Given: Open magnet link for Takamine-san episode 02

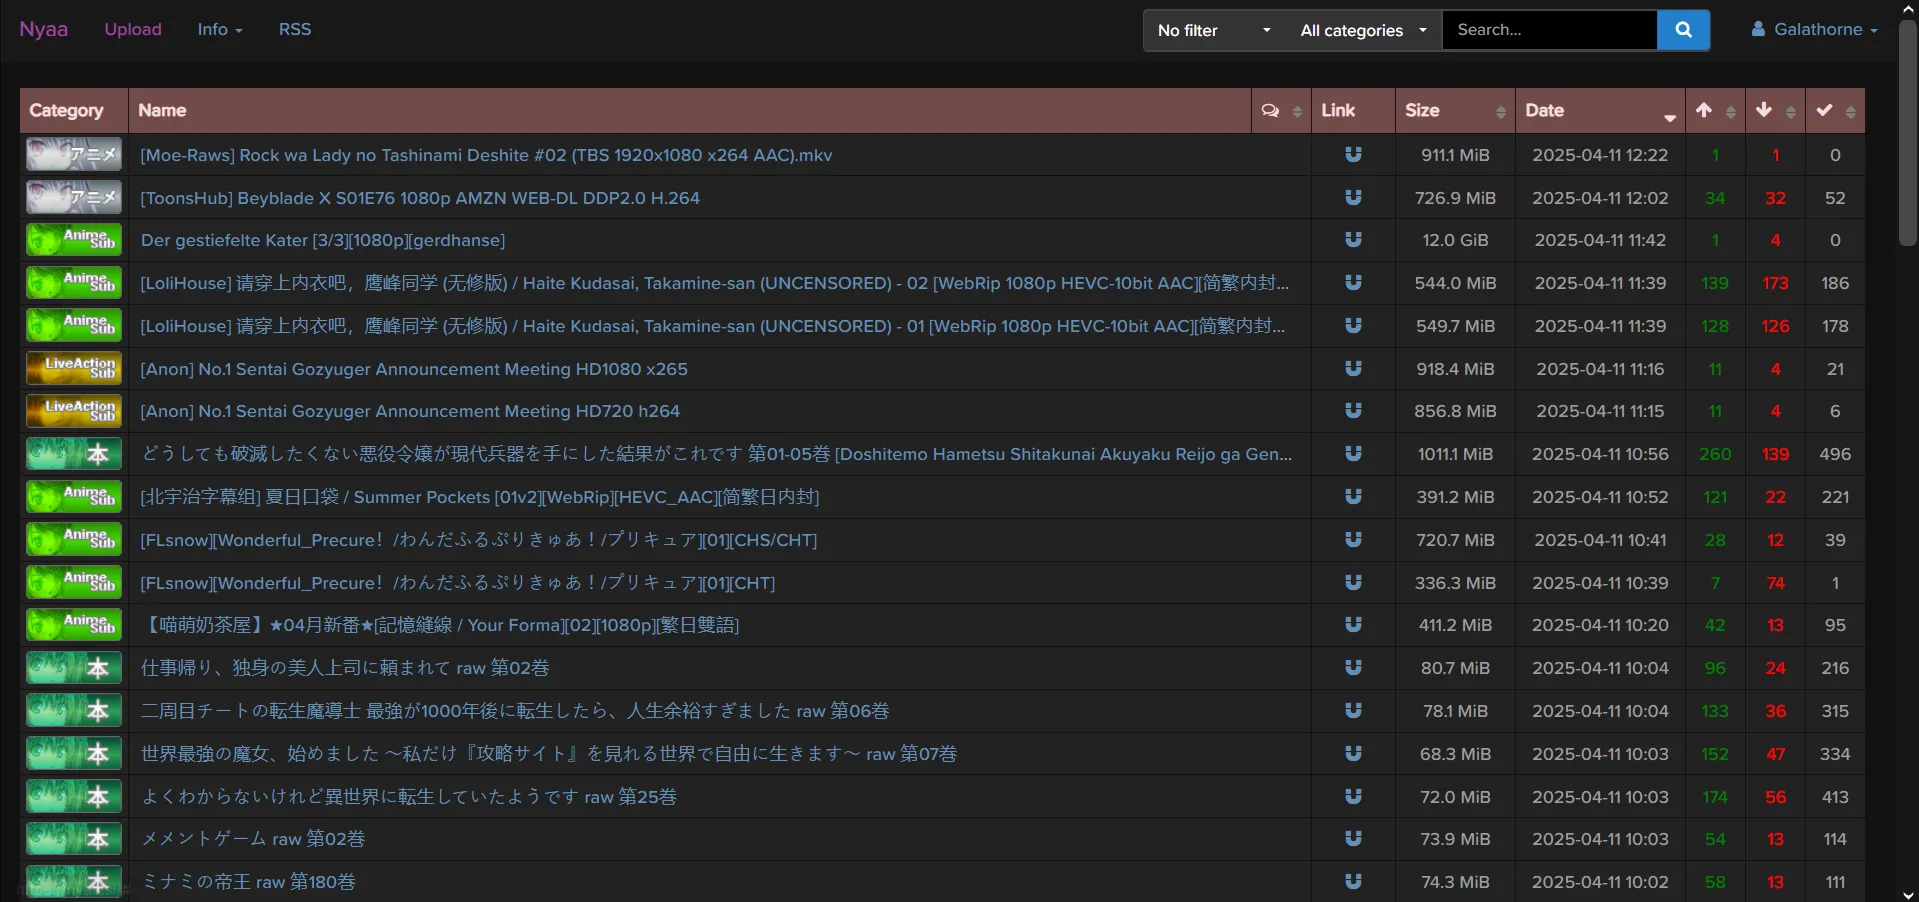Looking at the screenshot, I should pos(1353,283).
